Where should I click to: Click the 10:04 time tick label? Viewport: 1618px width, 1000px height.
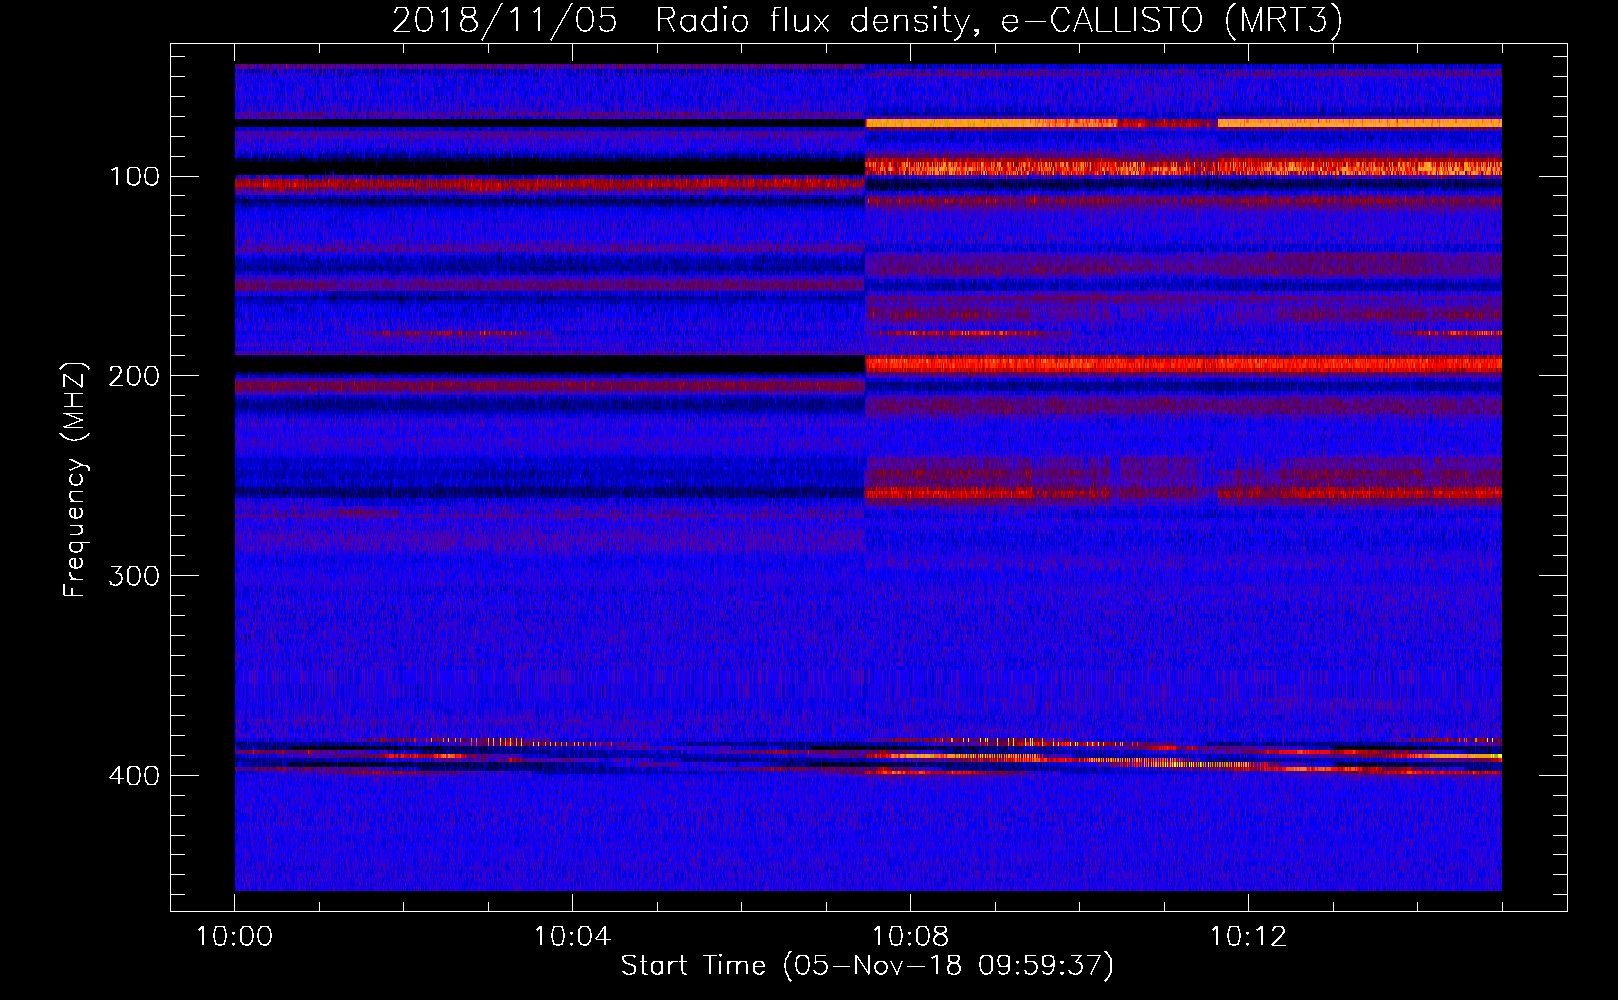coord(572,937)
